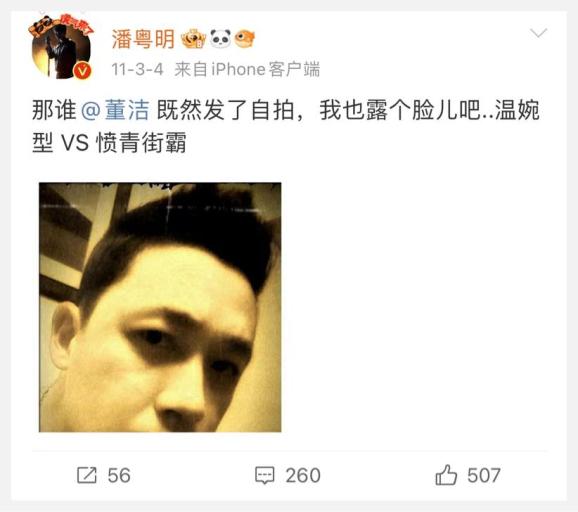Click the orange V verified badge
578x512 pixels.
tap(83, 69)
